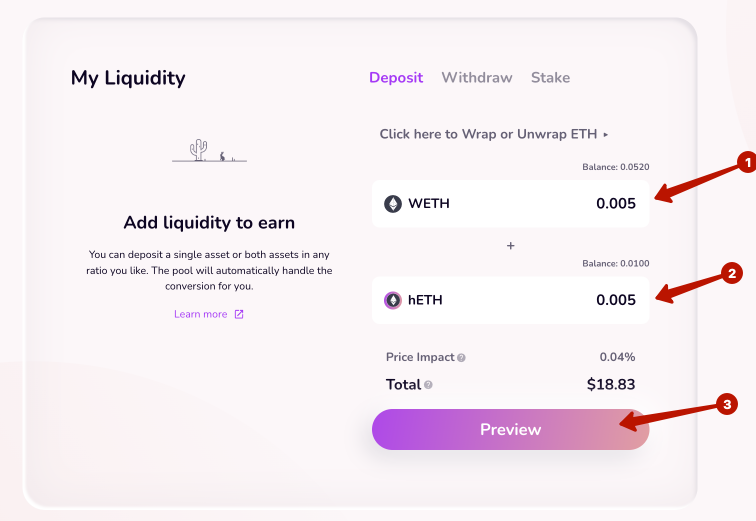Click the Price Impact help icon
The height and width of the screenshot is (521, 756).
click(461, 358)
